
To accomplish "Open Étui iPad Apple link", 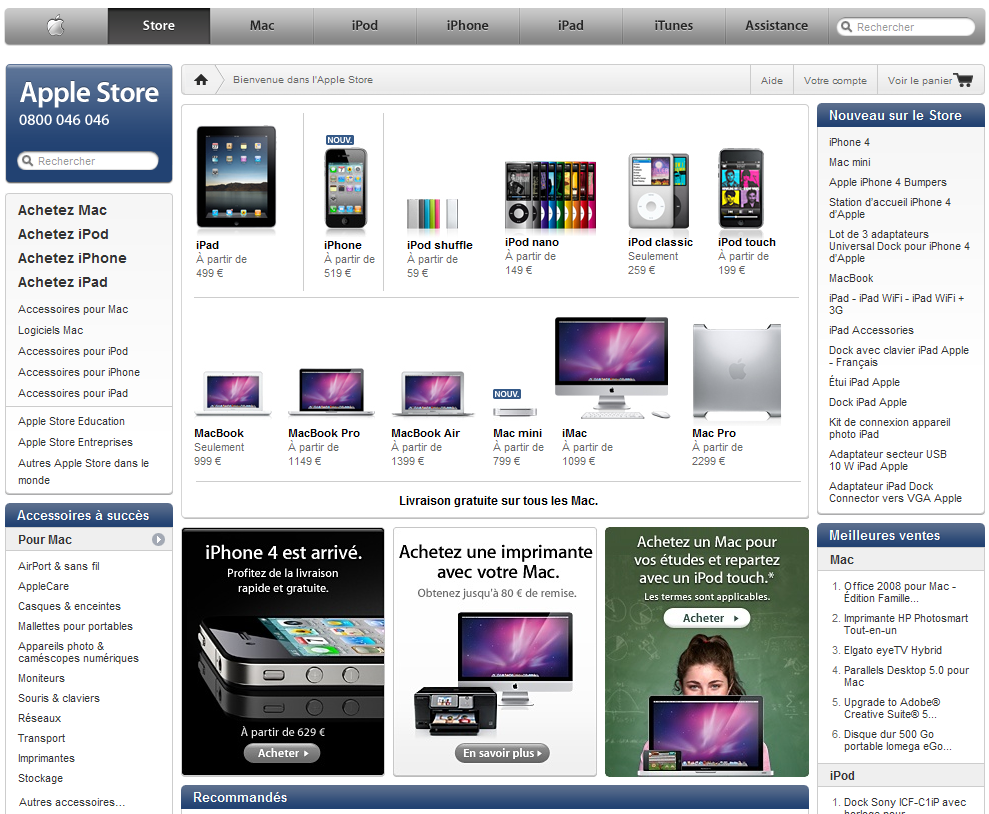I will click(x=864, y=382).
